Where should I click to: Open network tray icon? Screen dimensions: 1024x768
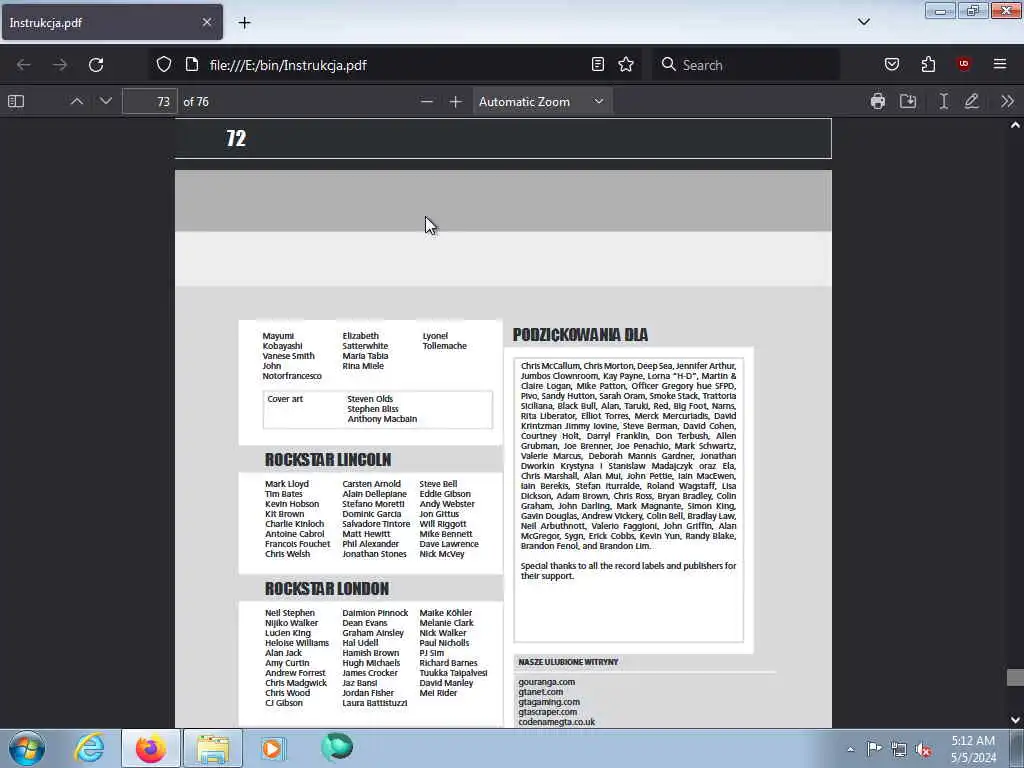tap(899, 750)
